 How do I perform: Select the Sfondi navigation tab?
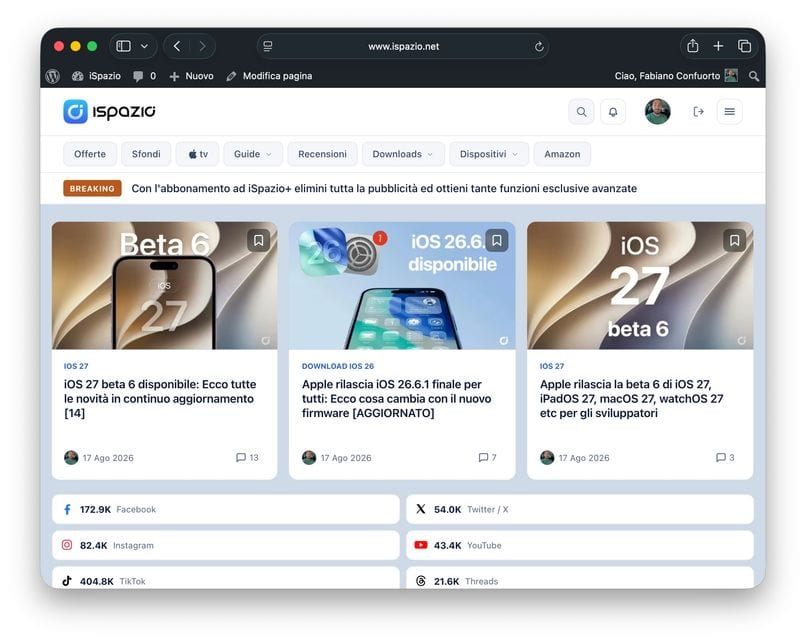pos(146,154)
